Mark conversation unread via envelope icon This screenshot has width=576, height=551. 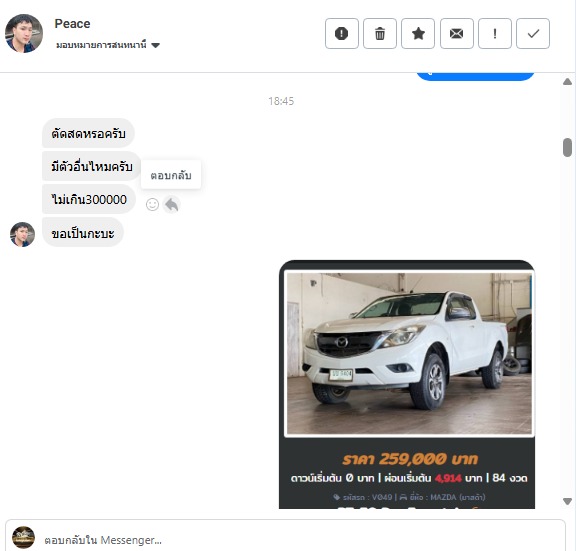[457, 33]
